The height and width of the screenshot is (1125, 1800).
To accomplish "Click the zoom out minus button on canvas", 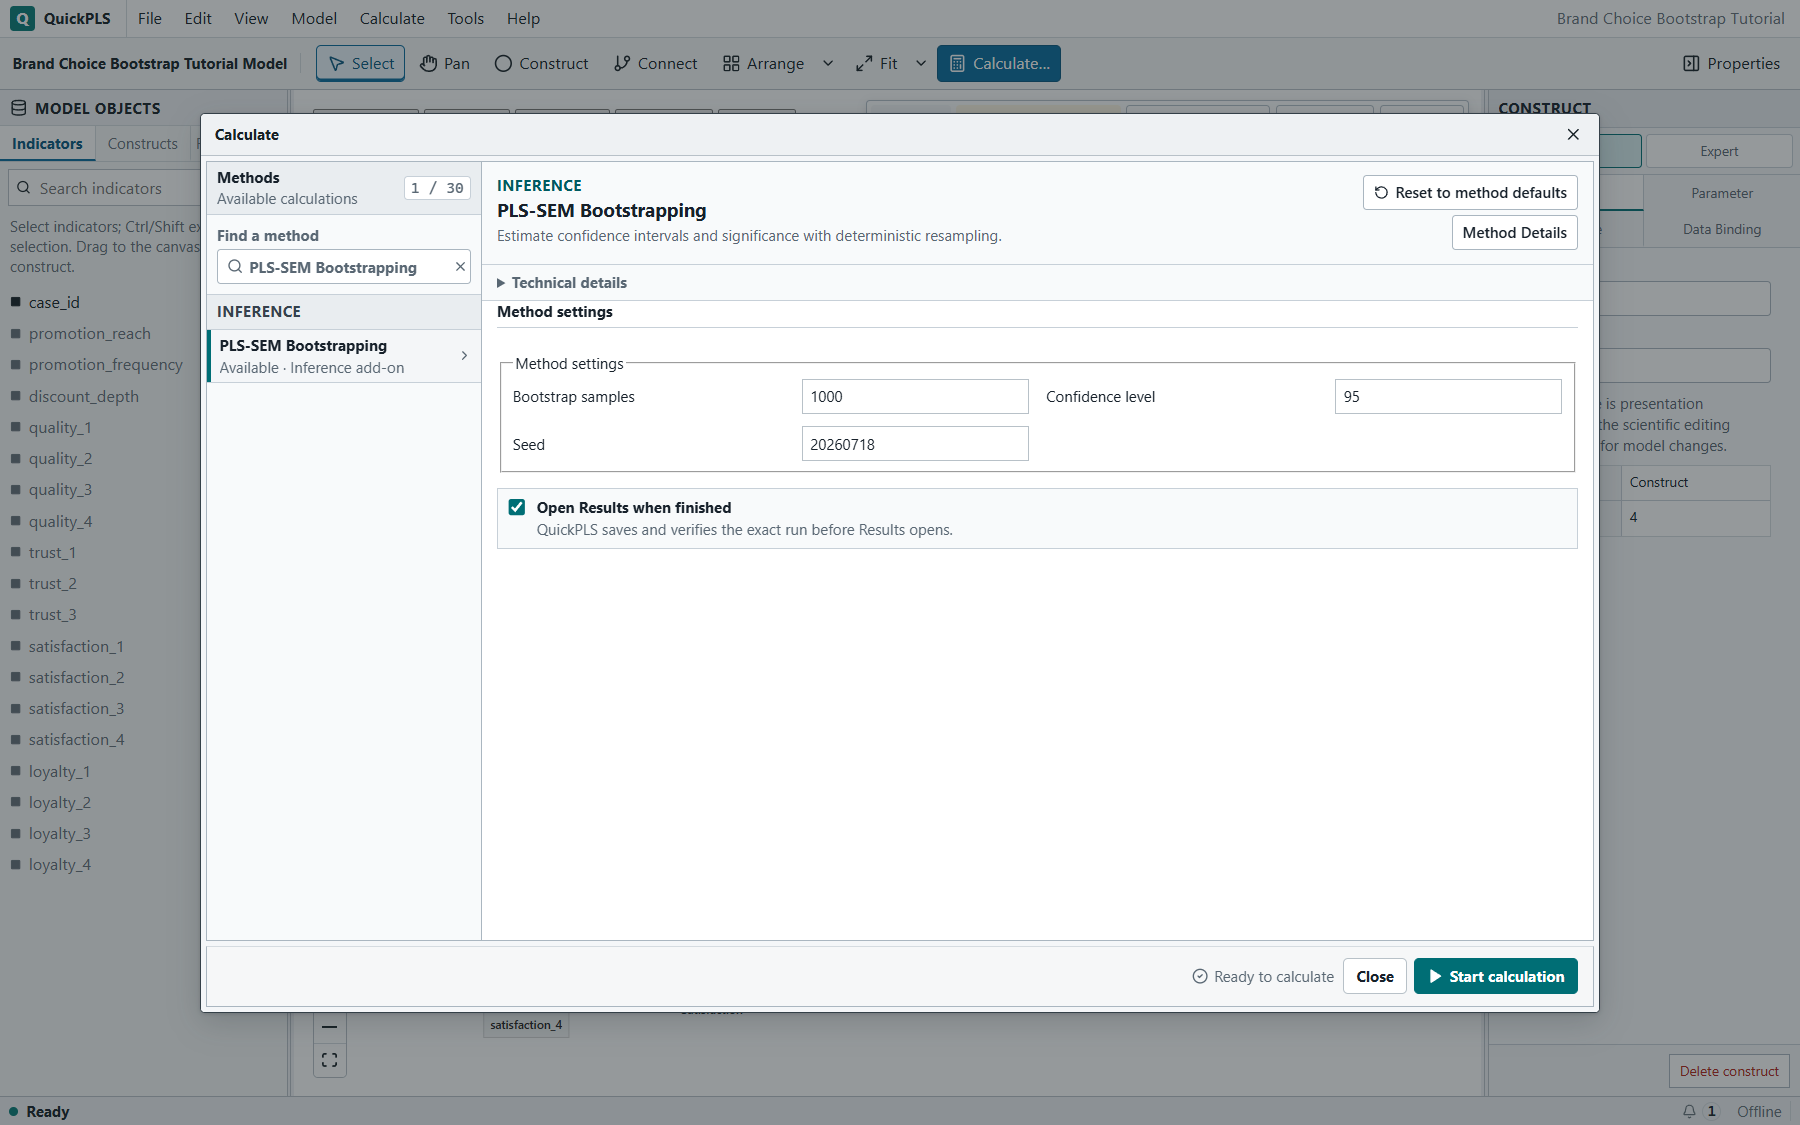I will tap(330, 1027).
